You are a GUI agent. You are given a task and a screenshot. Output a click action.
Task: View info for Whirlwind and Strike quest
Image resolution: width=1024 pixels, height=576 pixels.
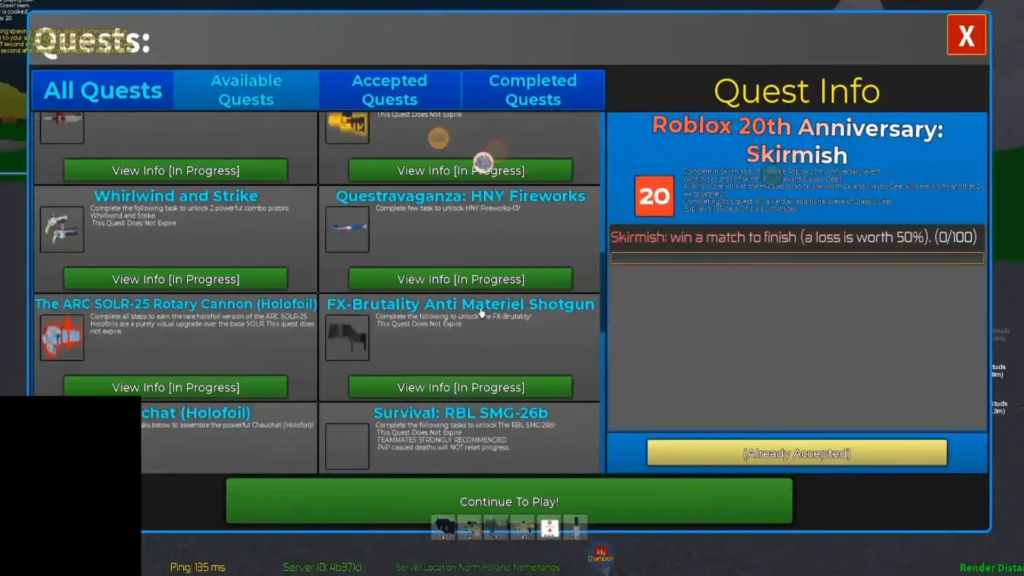point(176,279)
